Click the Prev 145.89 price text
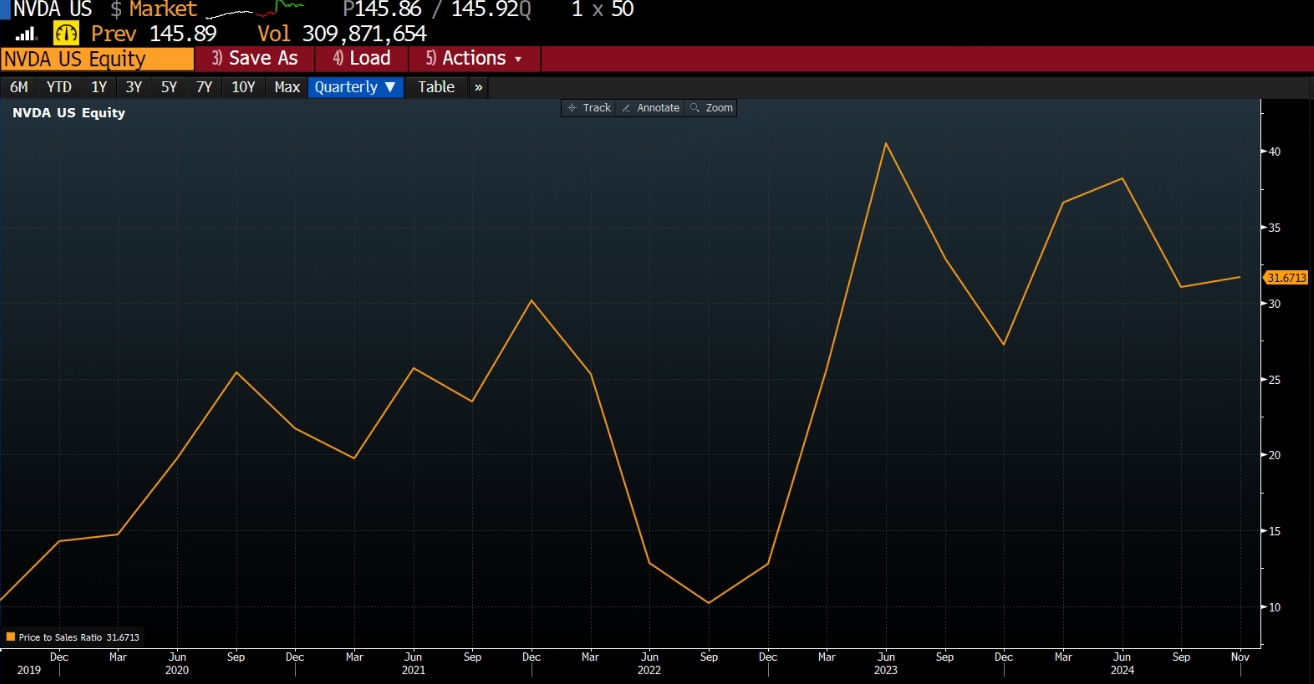 (x=153, y=34)
